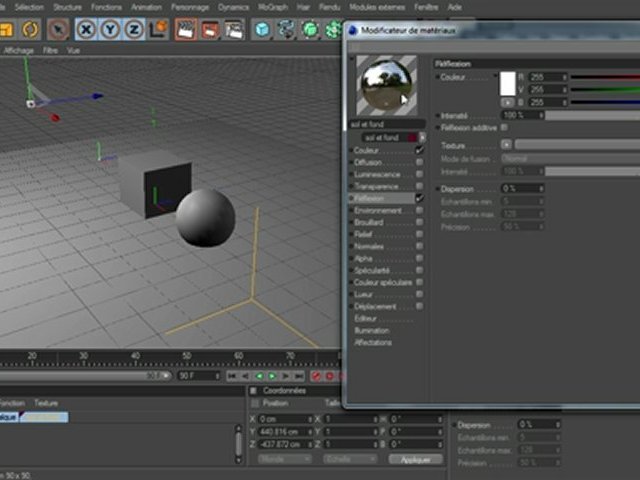
Task: Click the white reflection color swatch
Action: pos(506,83)
